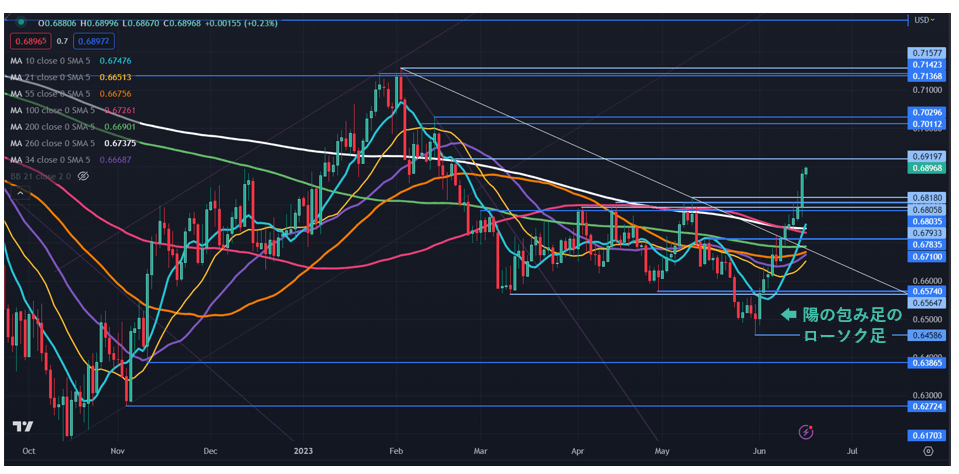Select the MA 10 close indicator legend
The height and width of the screenshot is (474, 959).
(71, 61)
